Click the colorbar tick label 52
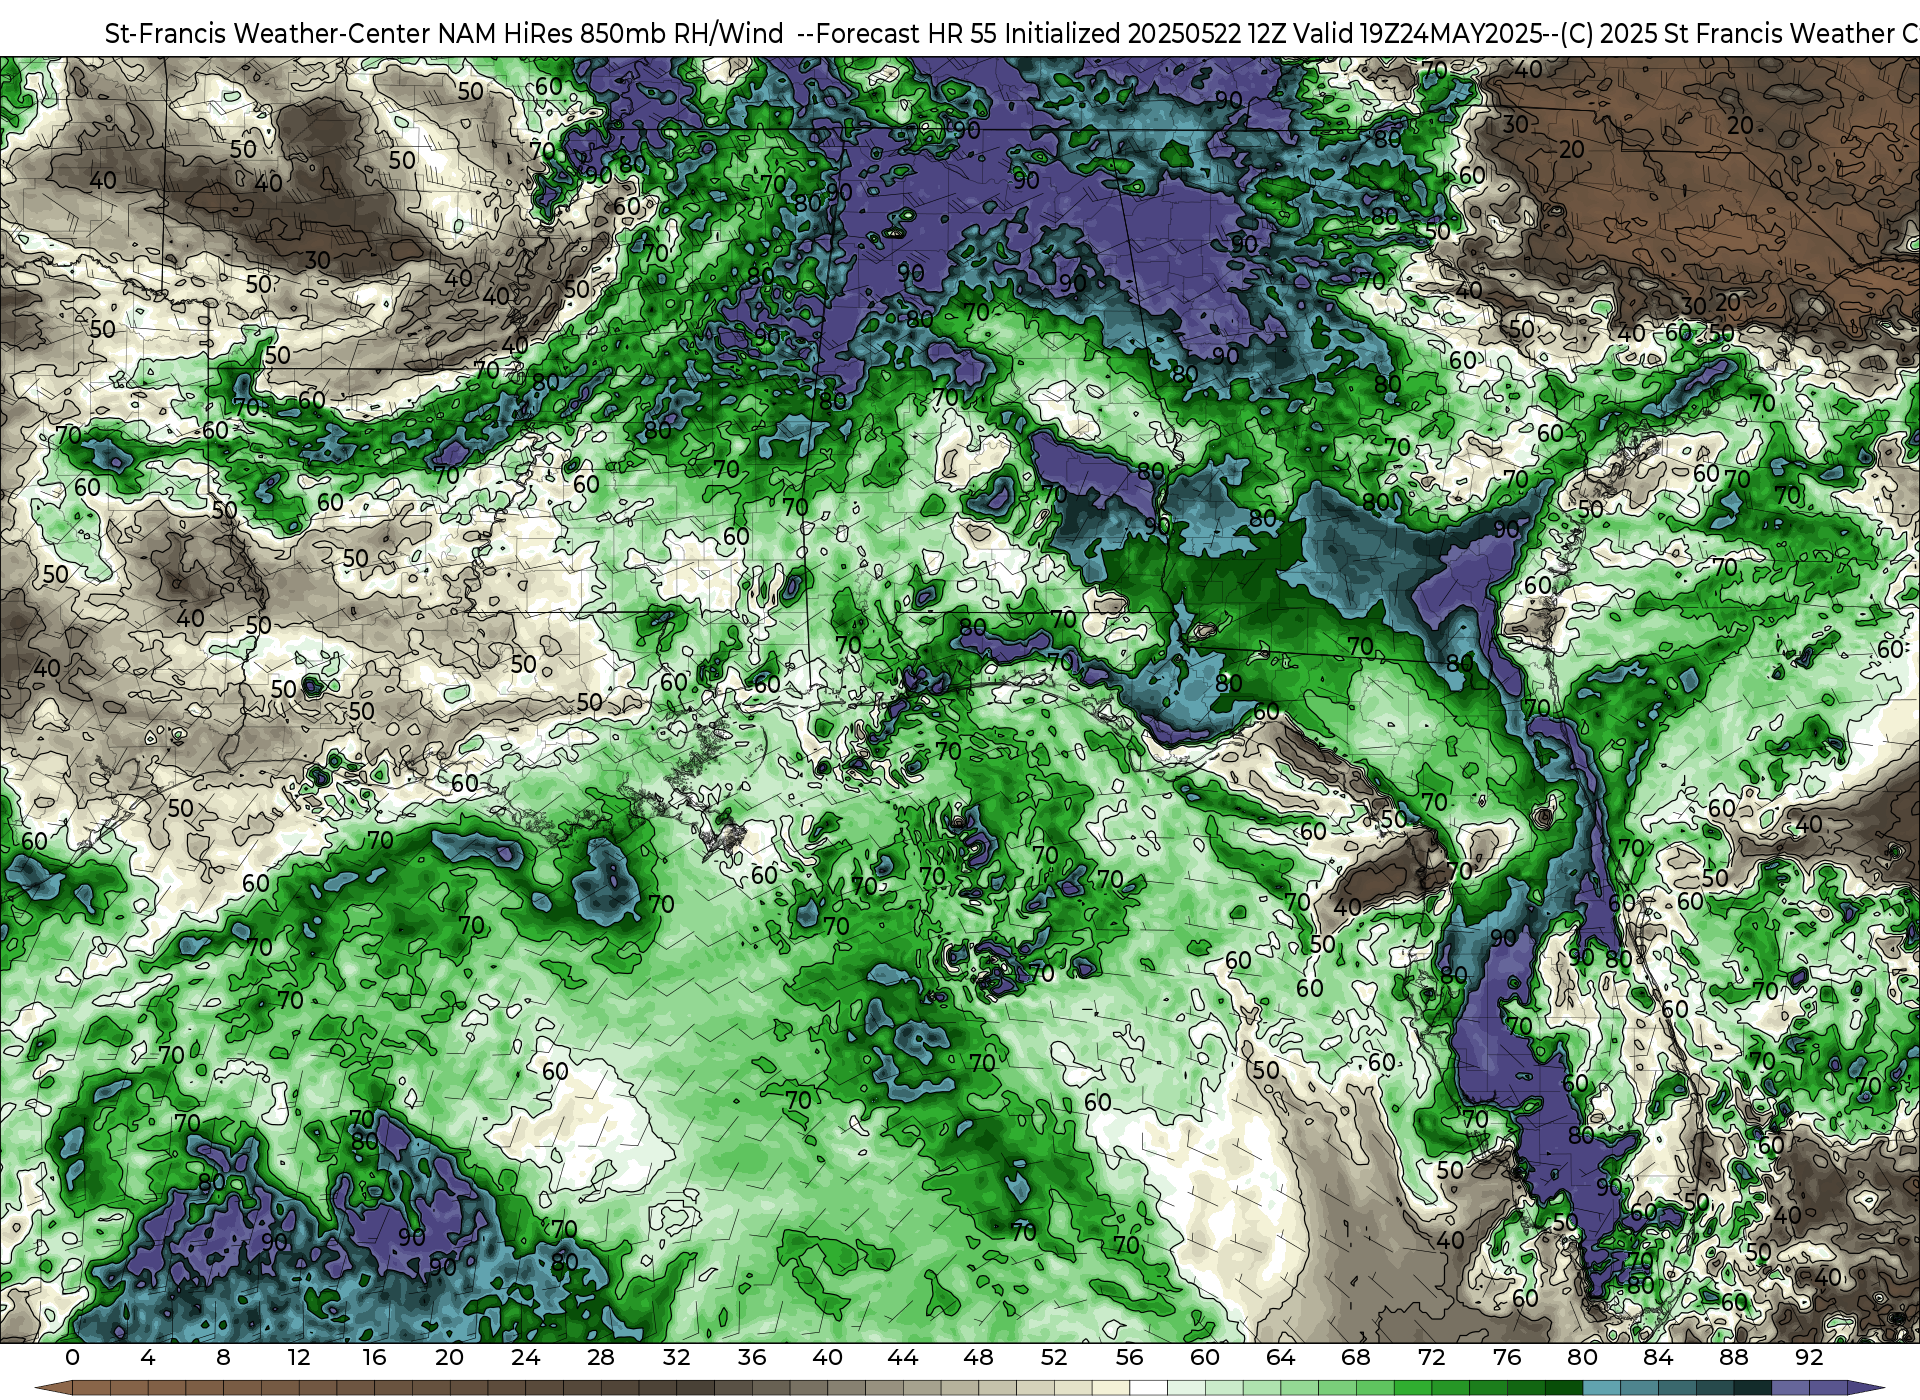The height and width of the screenshot is (1400, 1920). click(x=1054, y=1358)
